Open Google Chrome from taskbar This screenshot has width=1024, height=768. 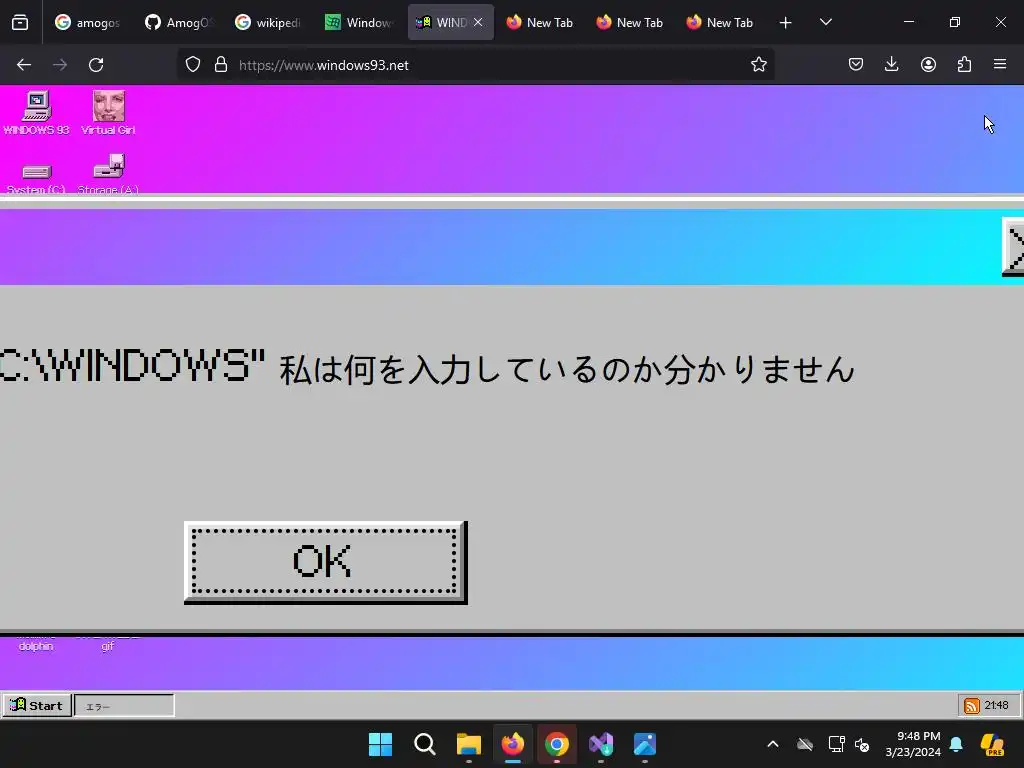(556, 744)
